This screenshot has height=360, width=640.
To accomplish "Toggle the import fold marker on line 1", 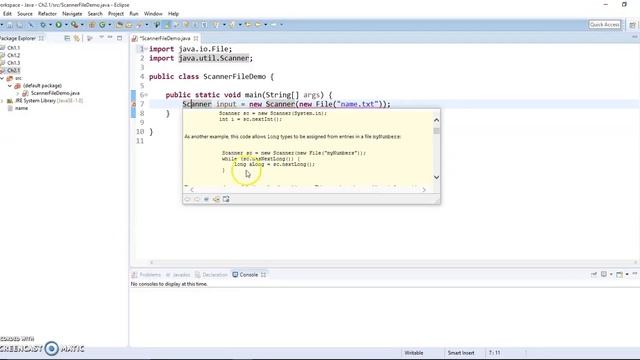I will coord(146,49).
